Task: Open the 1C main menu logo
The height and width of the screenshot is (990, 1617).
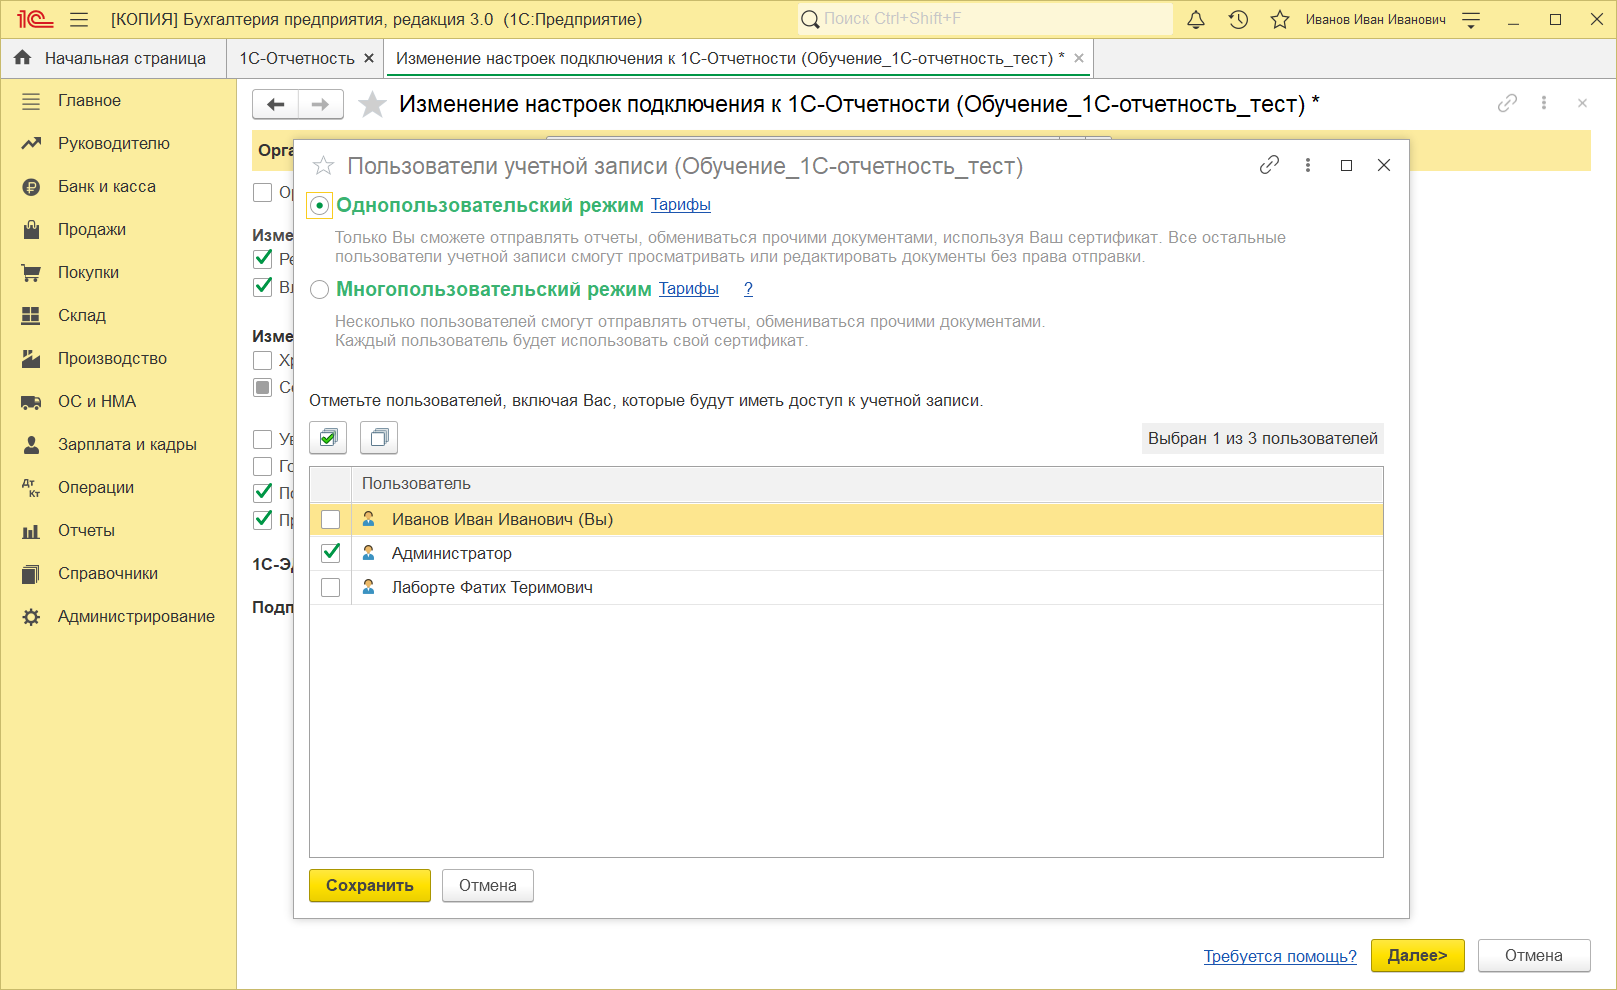Action: (x=35, y=19)
